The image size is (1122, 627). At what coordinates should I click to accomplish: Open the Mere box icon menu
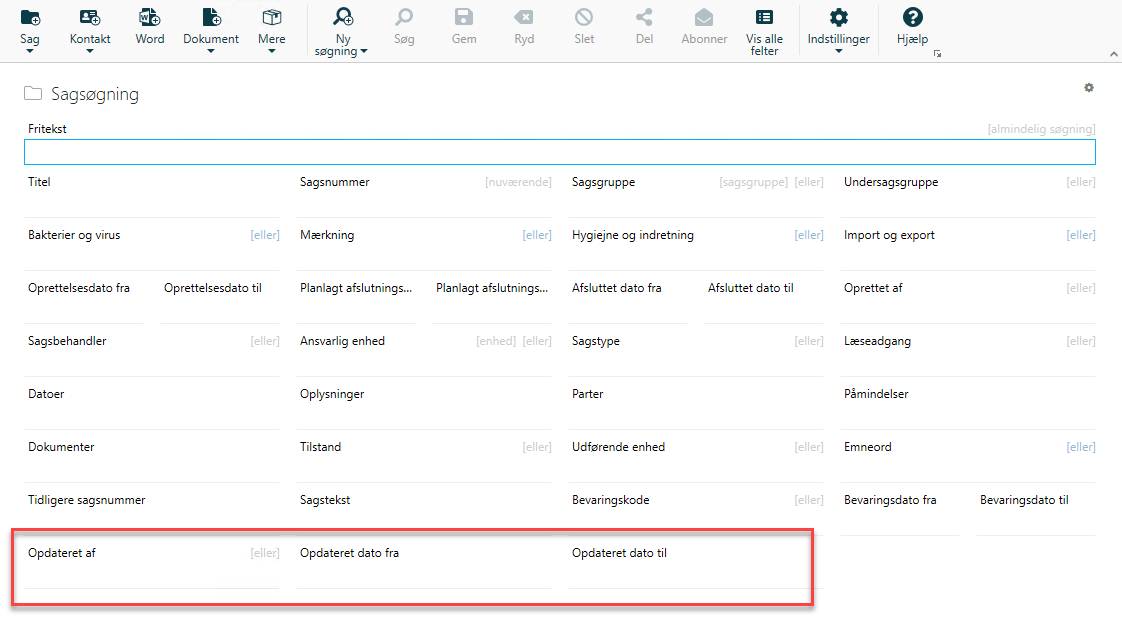[272, 17]
